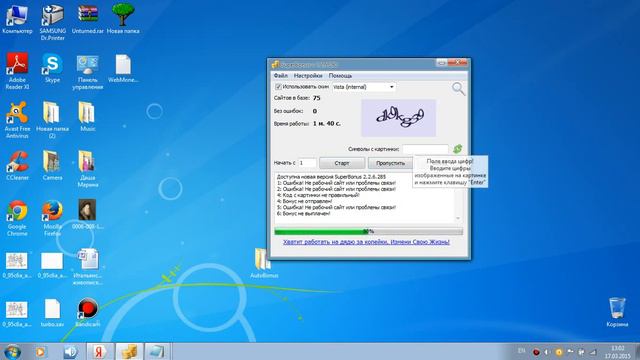Select the Итальянс... живопись document icon
Image resolution: width=640 pixels, height=360 pixels.
click(x=87, y=267)
